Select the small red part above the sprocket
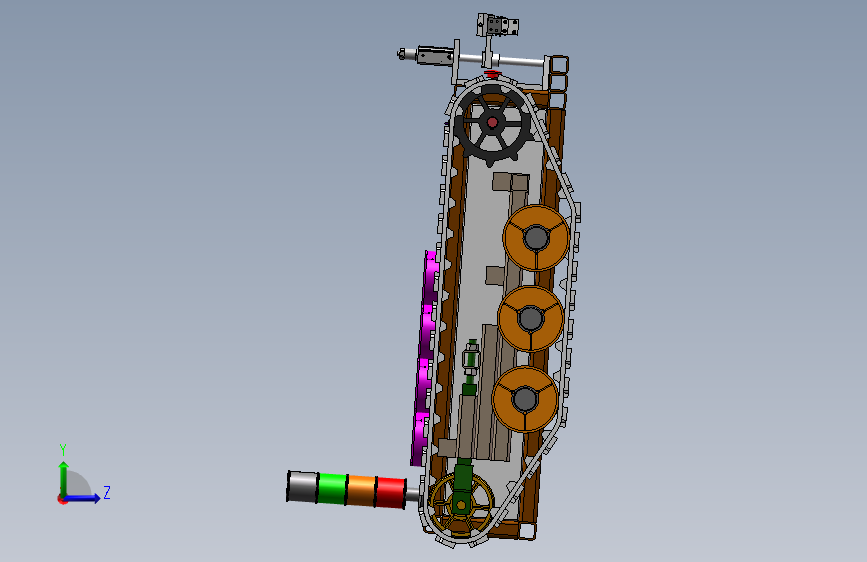Image resolution: width=867 pixels, height=562 pixels. coord(493,74)
